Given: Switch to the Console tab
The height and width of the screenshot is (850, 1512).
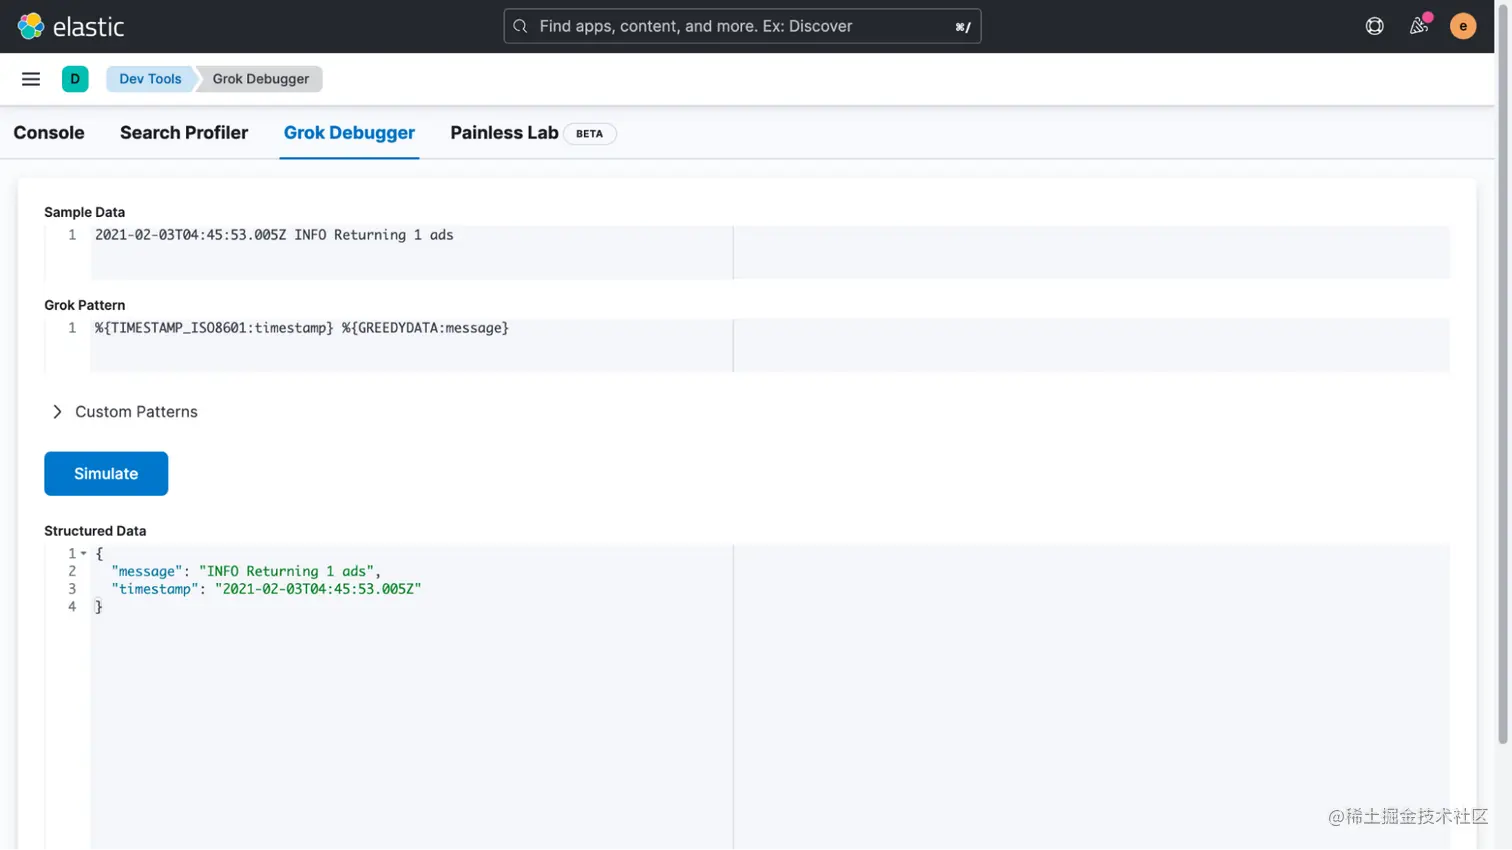Looking at the screenshot, I should pyautogui.click(x=49, y=133).
